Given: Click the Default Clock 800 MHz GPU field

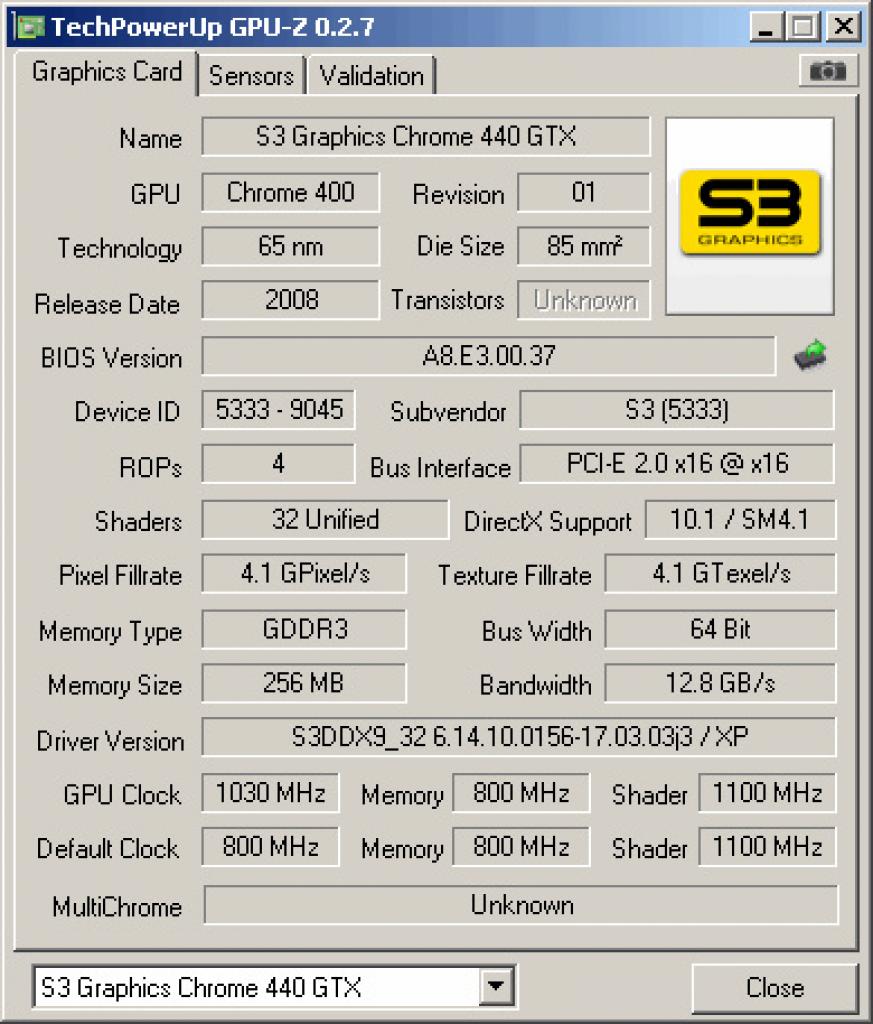Looking at the screenshot, I should click(x=270, y=847).
